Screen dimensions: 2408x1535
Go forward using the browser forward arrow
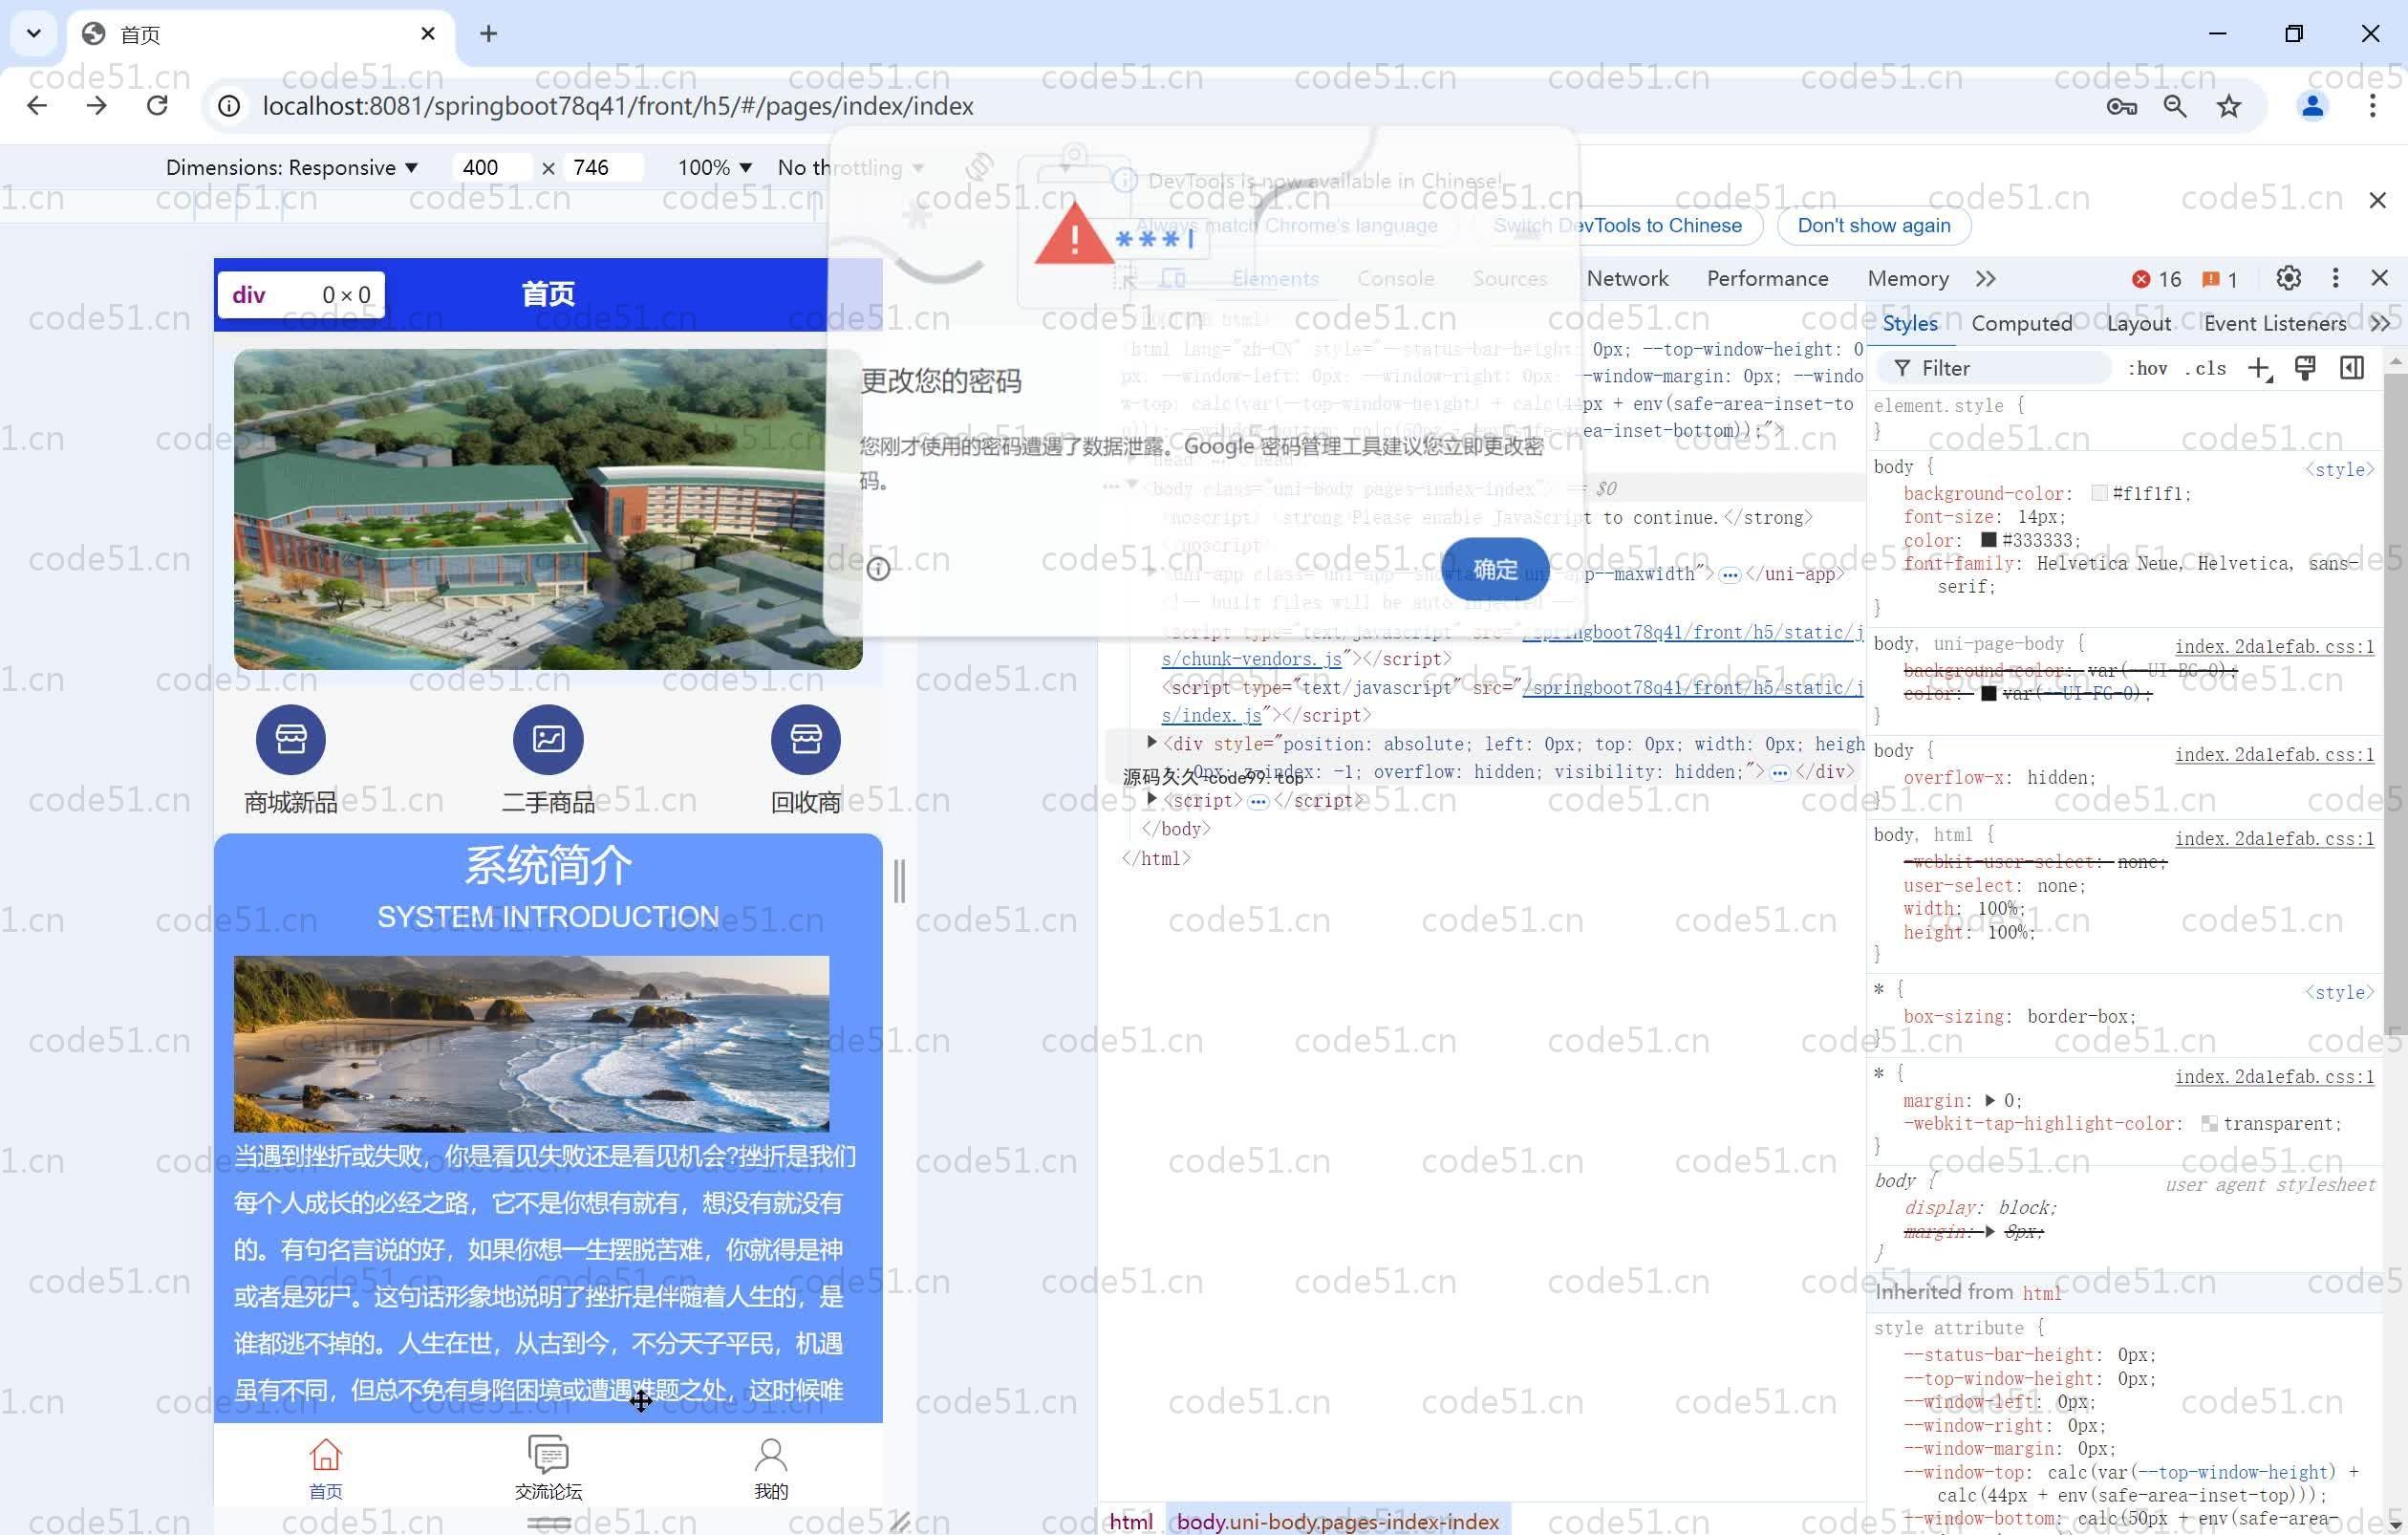[97, 106]
